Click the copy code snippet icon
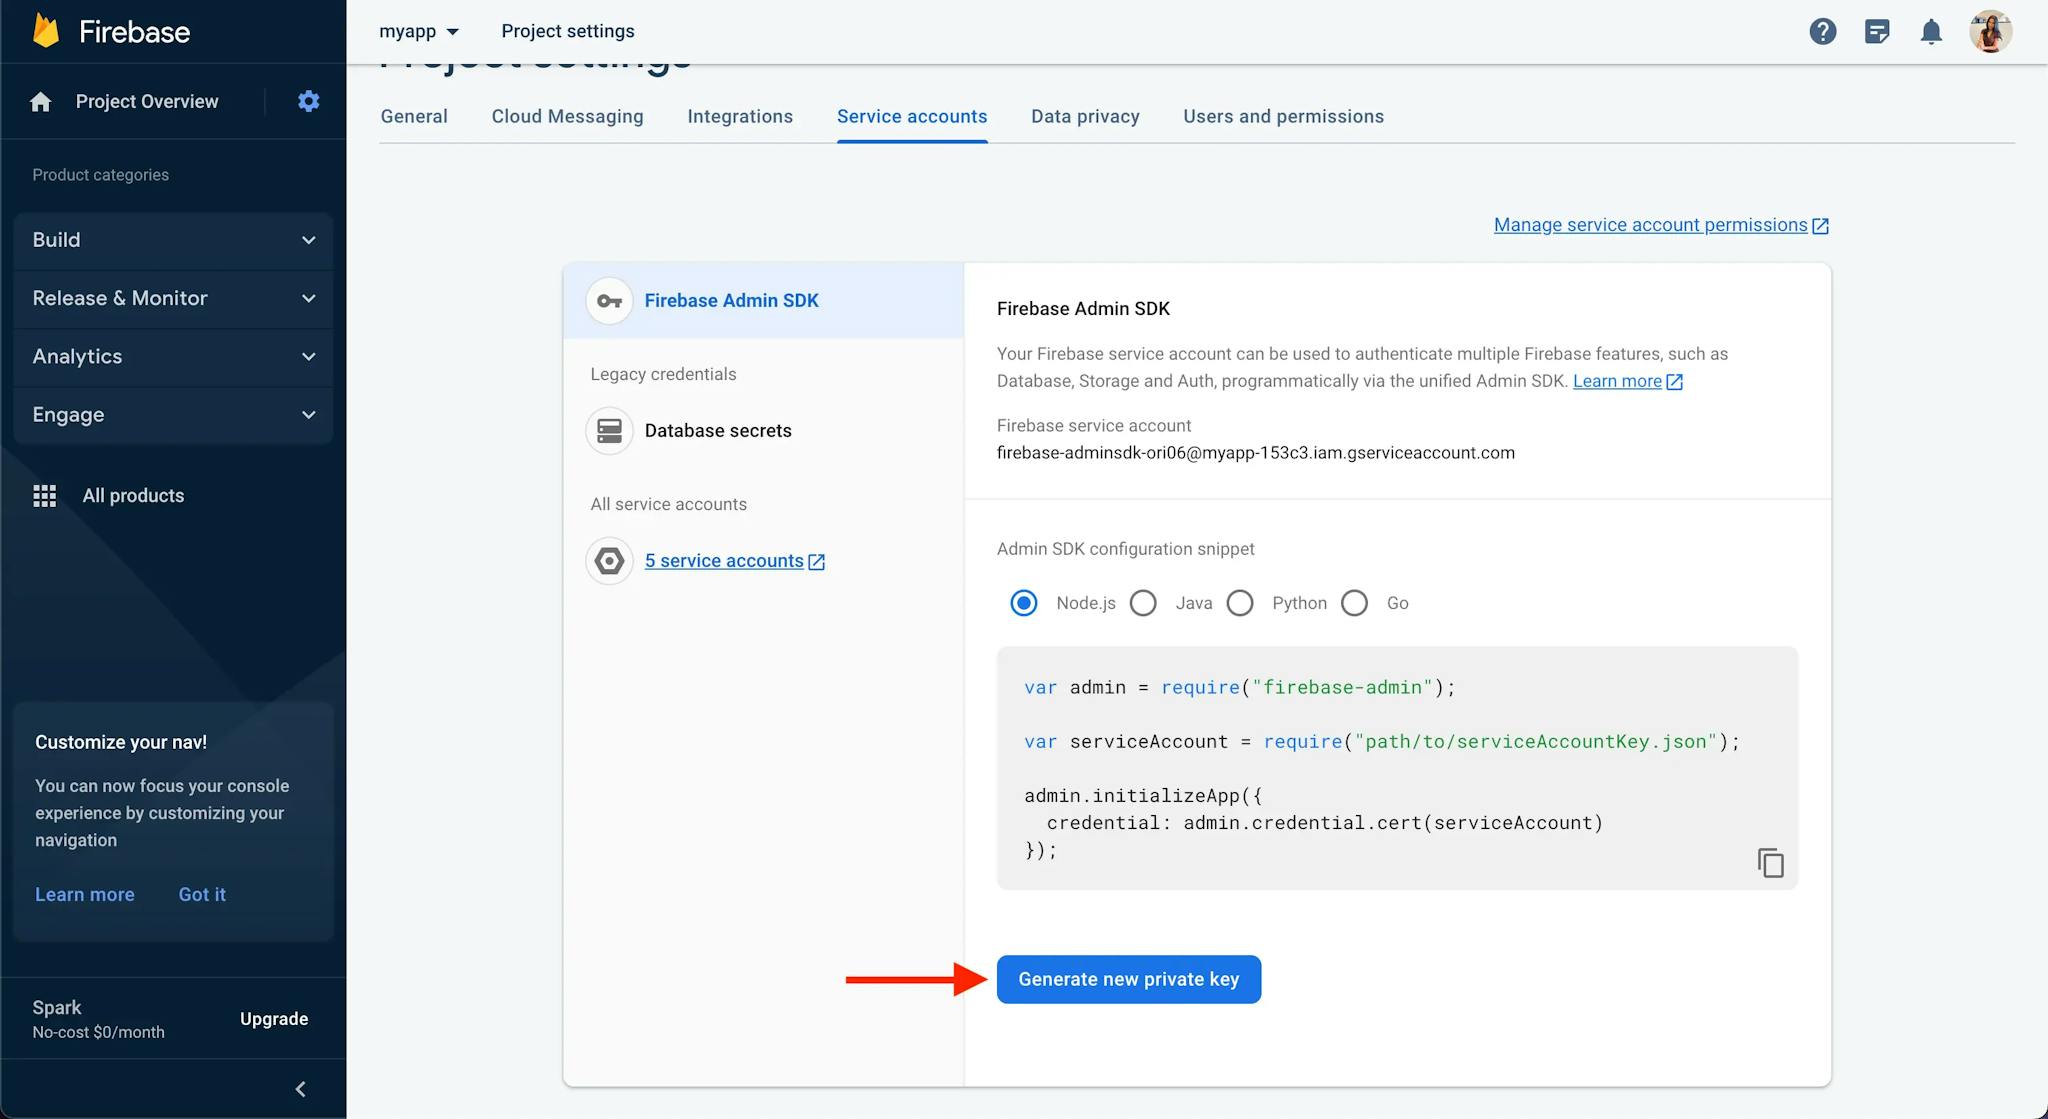Image resolution: width=2048 pixels, height=1119 pixels. [1768, 861]
